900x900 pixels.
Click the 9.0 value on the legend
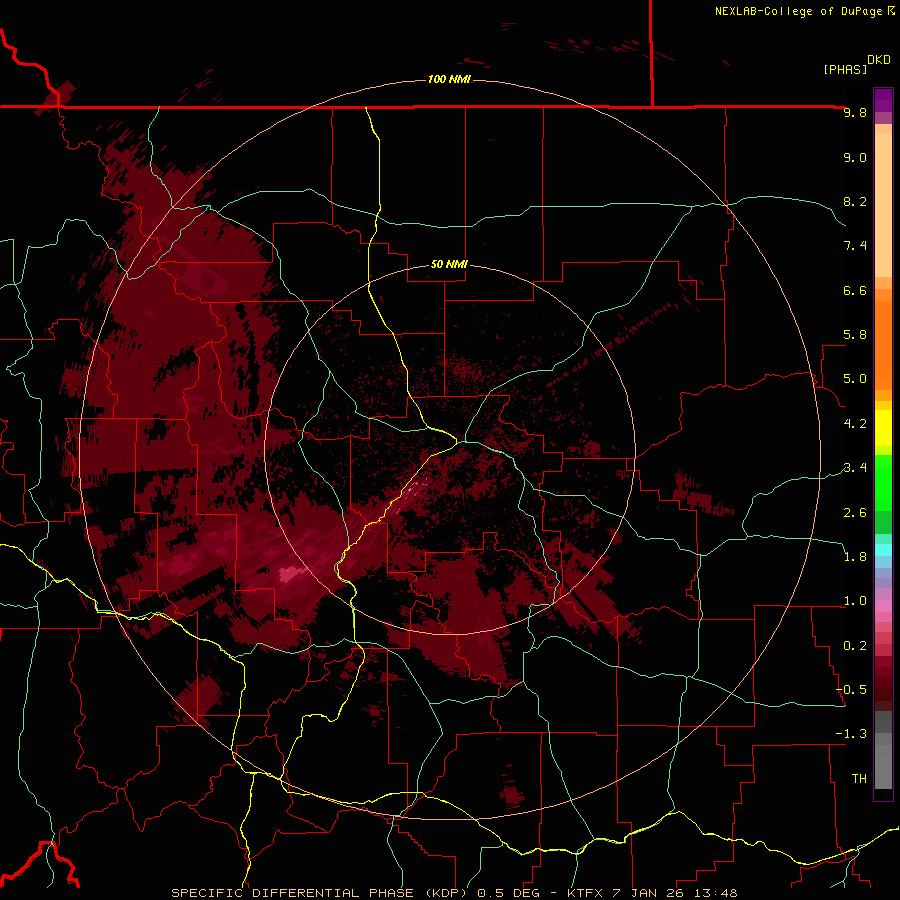point(855,157)
